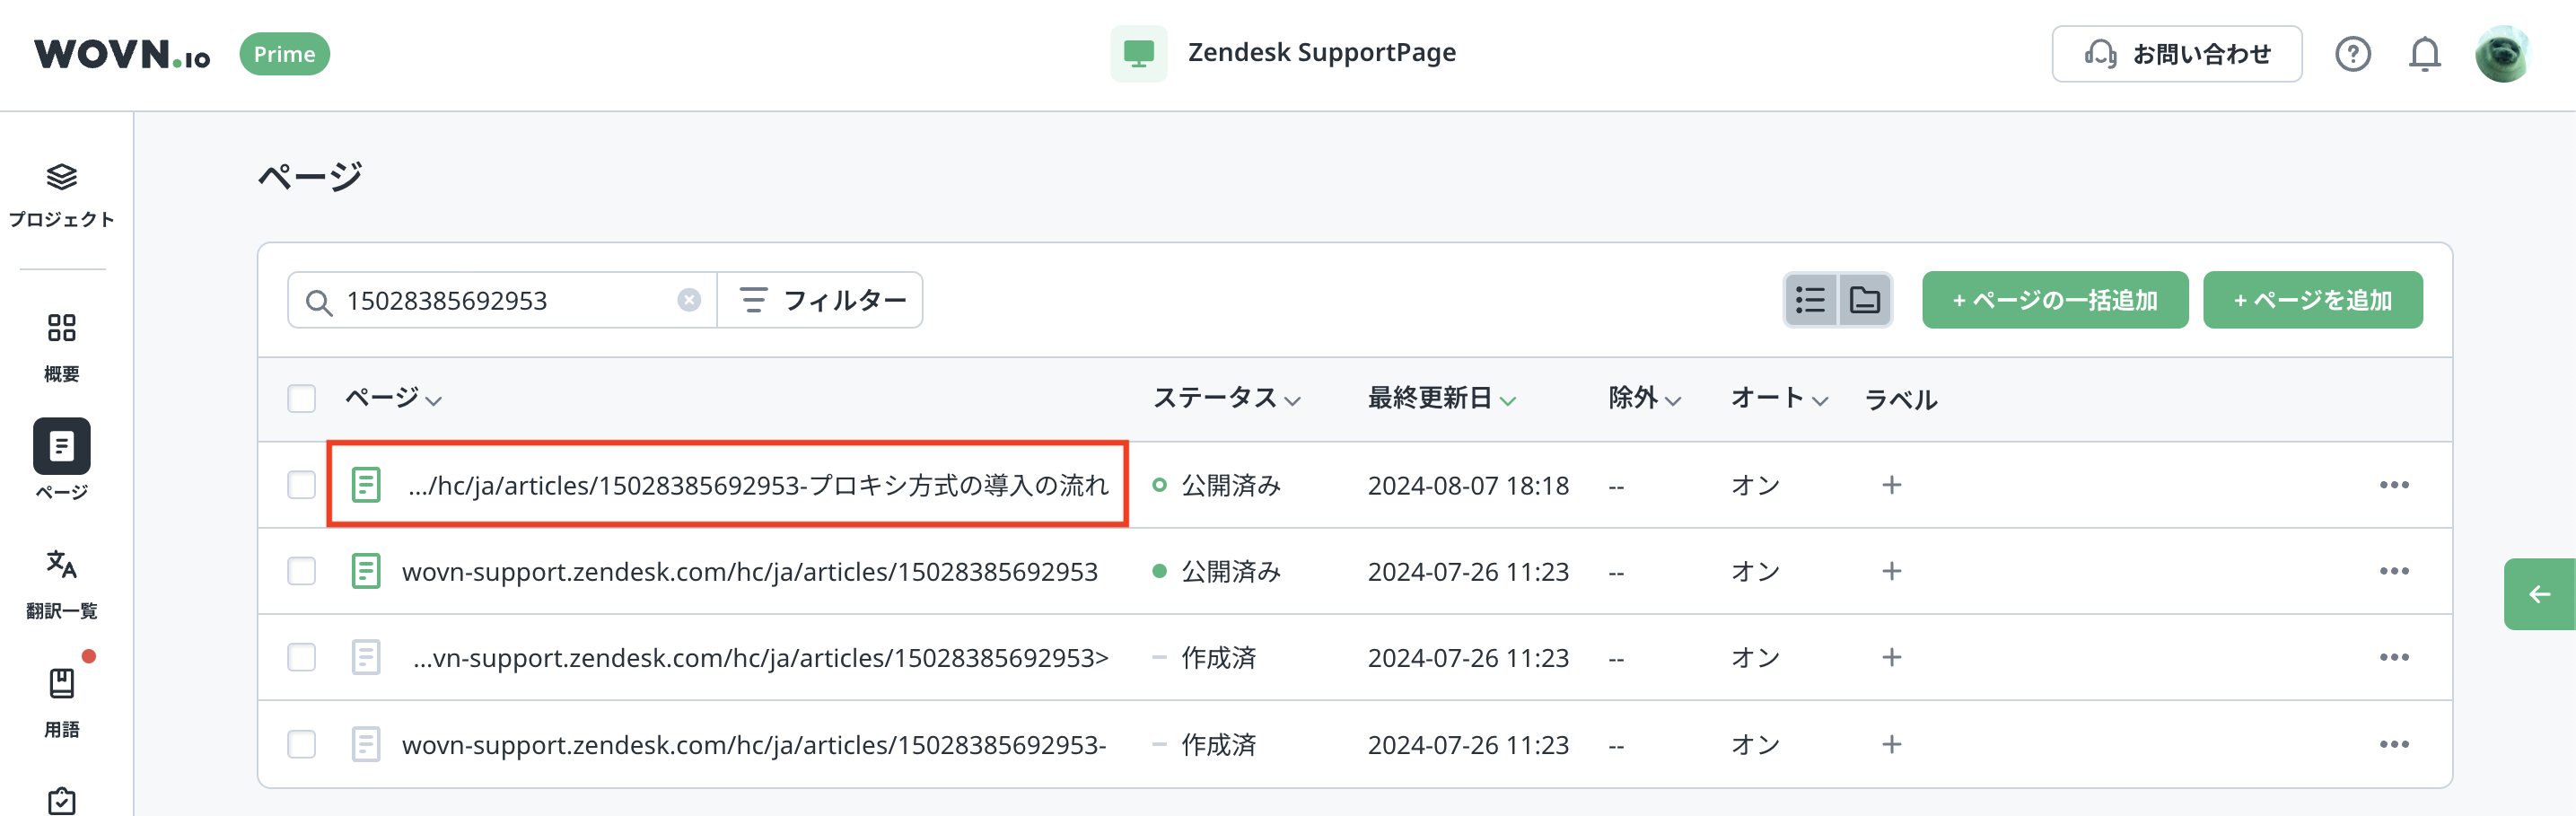The height and width of the screenshot is (816, 2576).
Task: Sort by ステータス column header
Action: click(x=1226, y=398)
